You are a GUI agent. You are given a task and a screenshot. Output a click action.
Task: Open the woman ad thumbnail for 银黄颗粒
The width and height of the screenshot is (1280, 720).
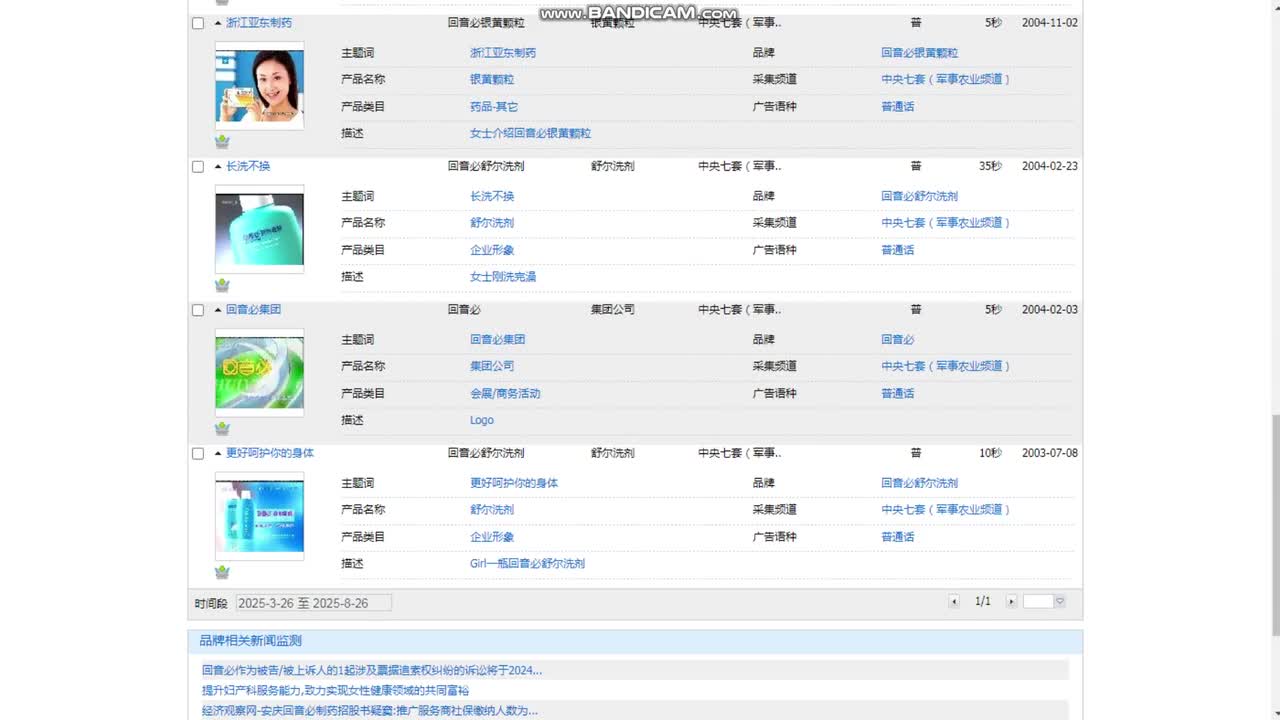click(x=260, y=86)
